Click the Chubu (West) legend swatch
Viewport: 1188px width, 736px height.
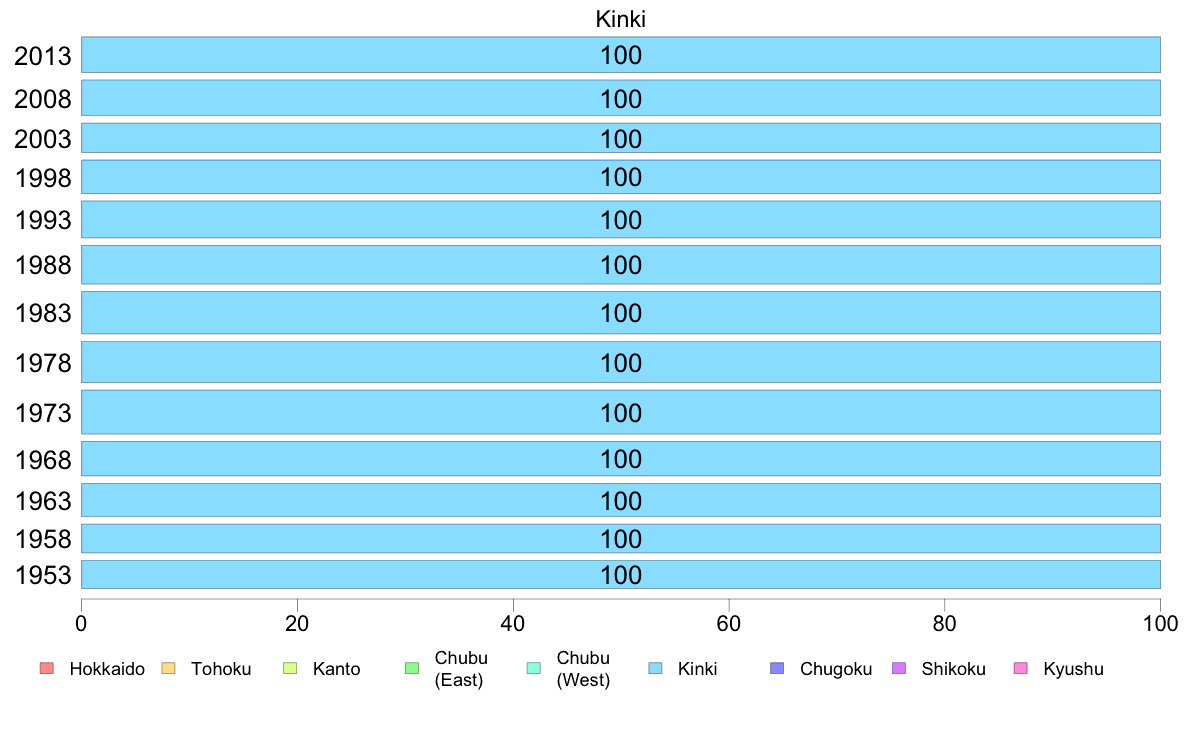533,668
